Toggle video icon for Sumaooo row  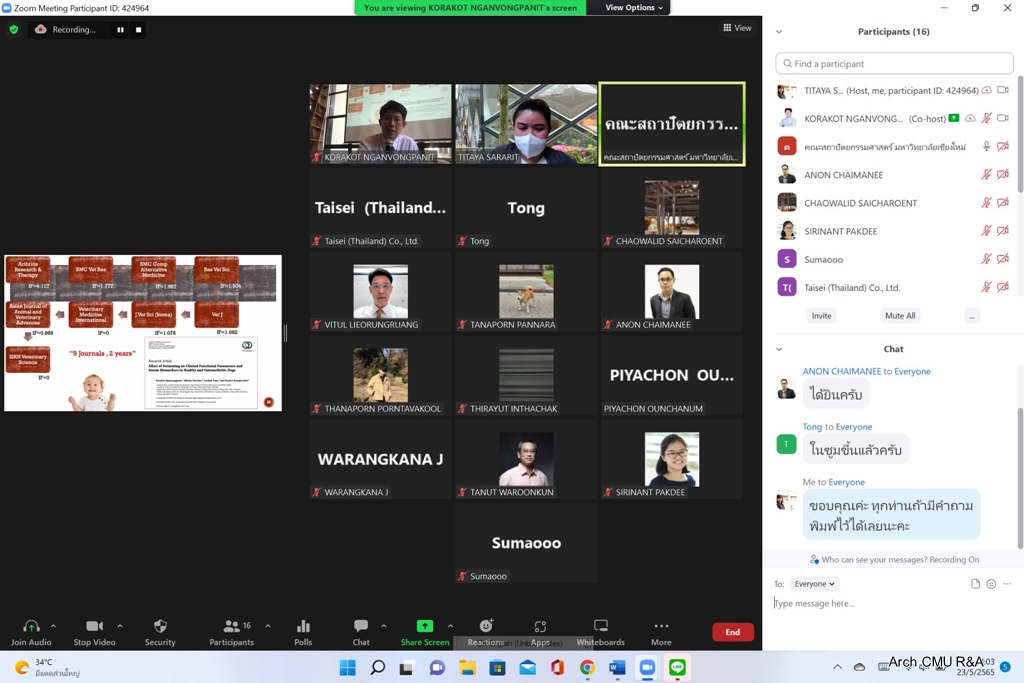pos(1003,259)
